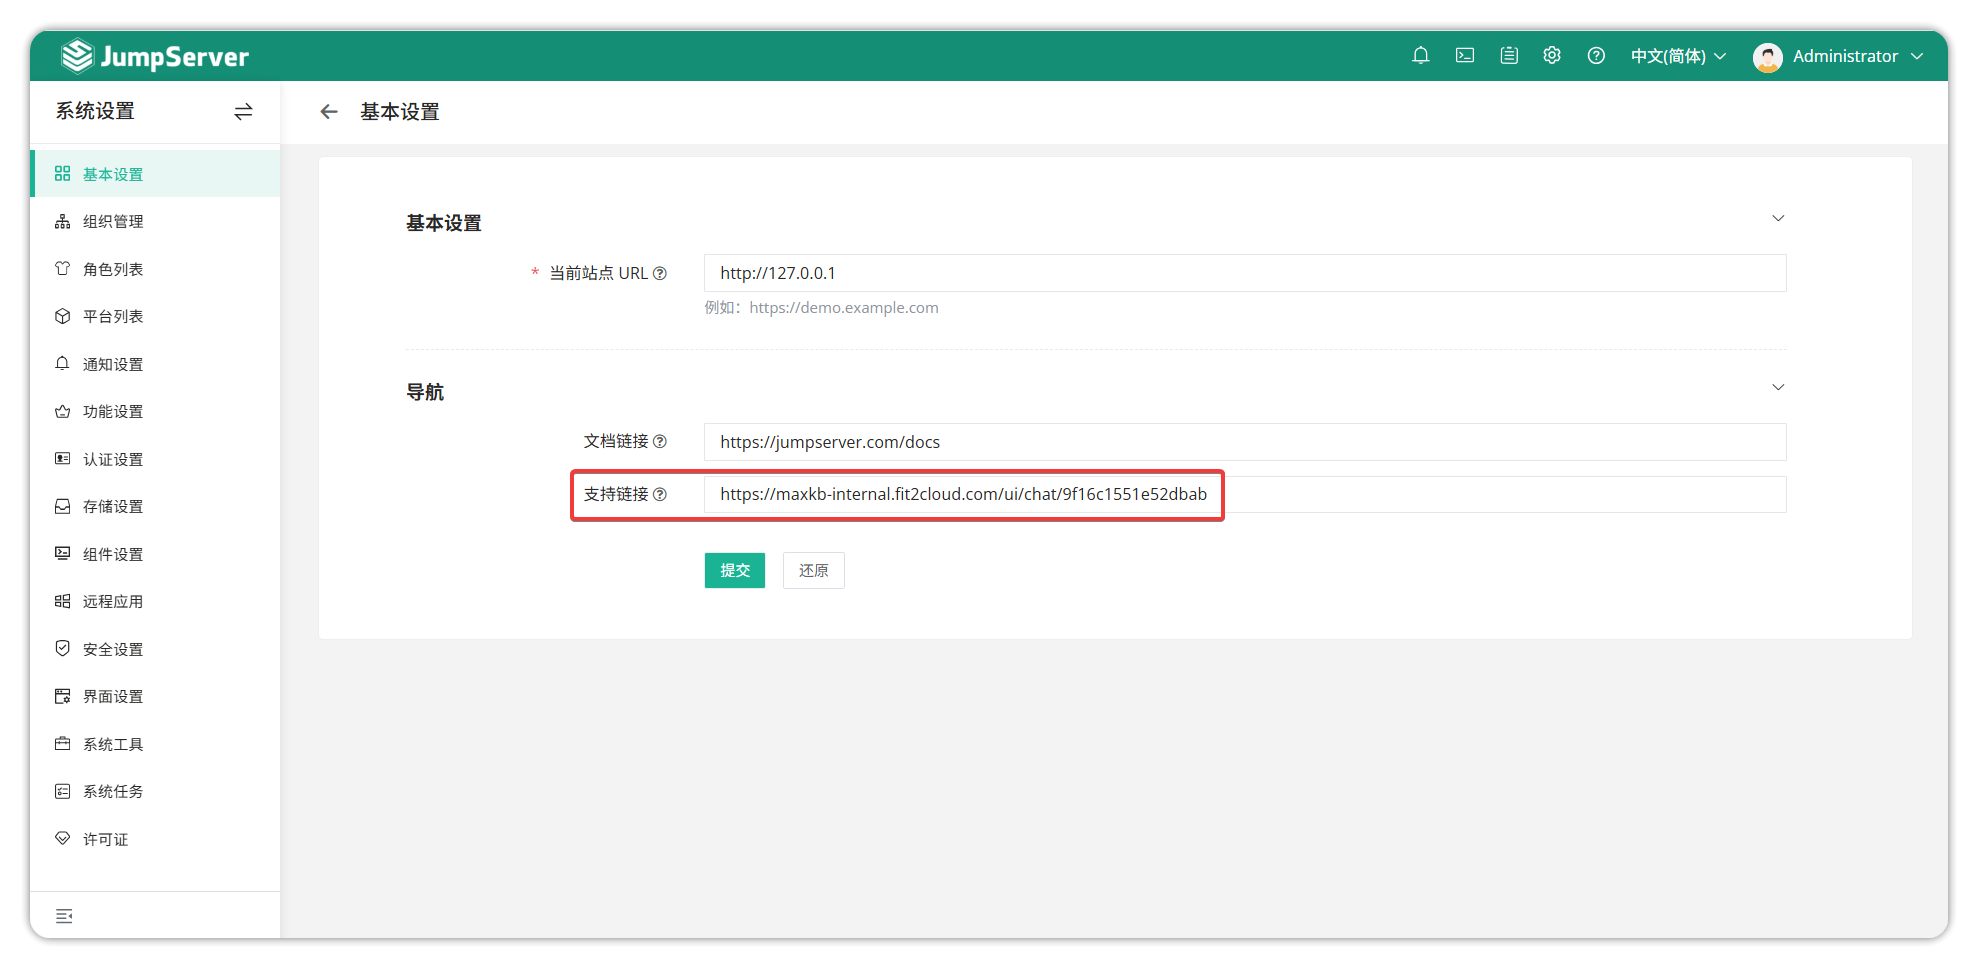Open 远程应用 in the sidebar menu
This screenshot has width=1978, height=958.
click(x=155, y=601)
